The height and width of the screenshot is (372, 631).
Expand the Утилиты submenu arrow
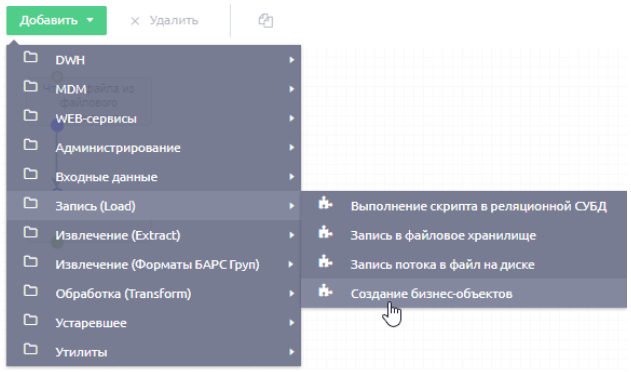[292, 352]
